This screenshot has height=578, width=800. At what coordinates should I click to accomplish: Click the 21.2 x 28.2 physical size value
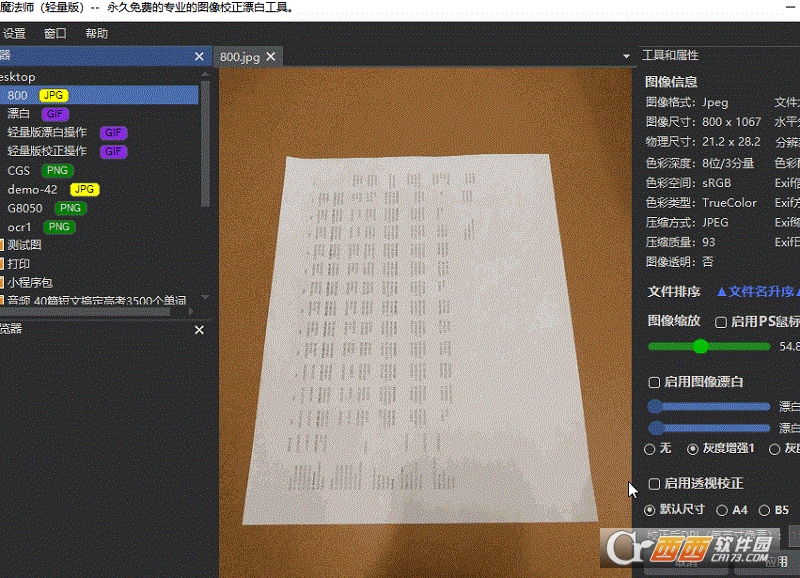point(731,142)
